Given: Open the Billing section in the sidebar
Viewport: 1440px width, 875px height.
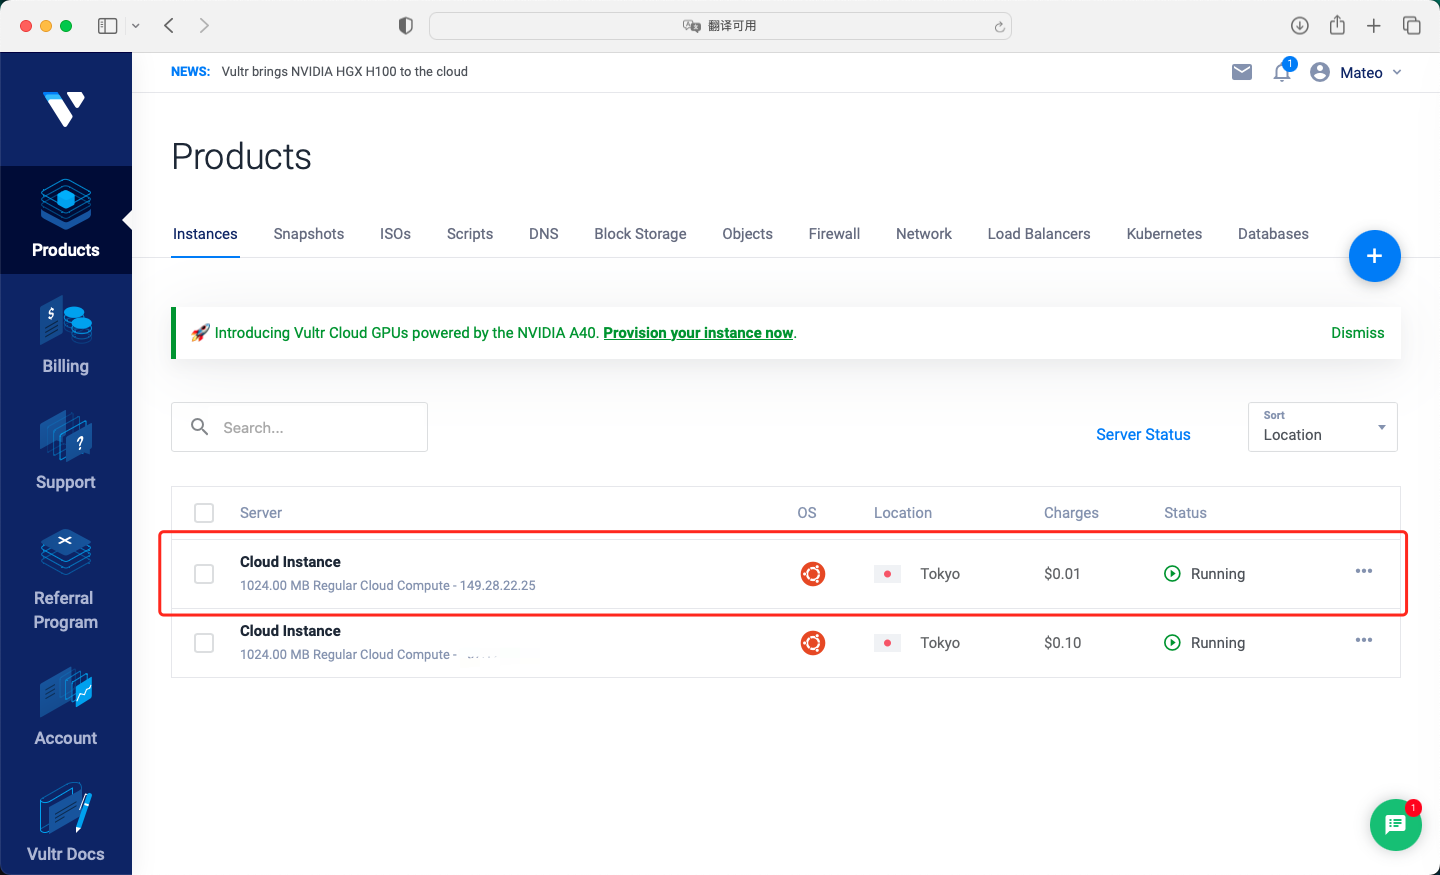Looking at the screenshot, I should pos(66,336).
